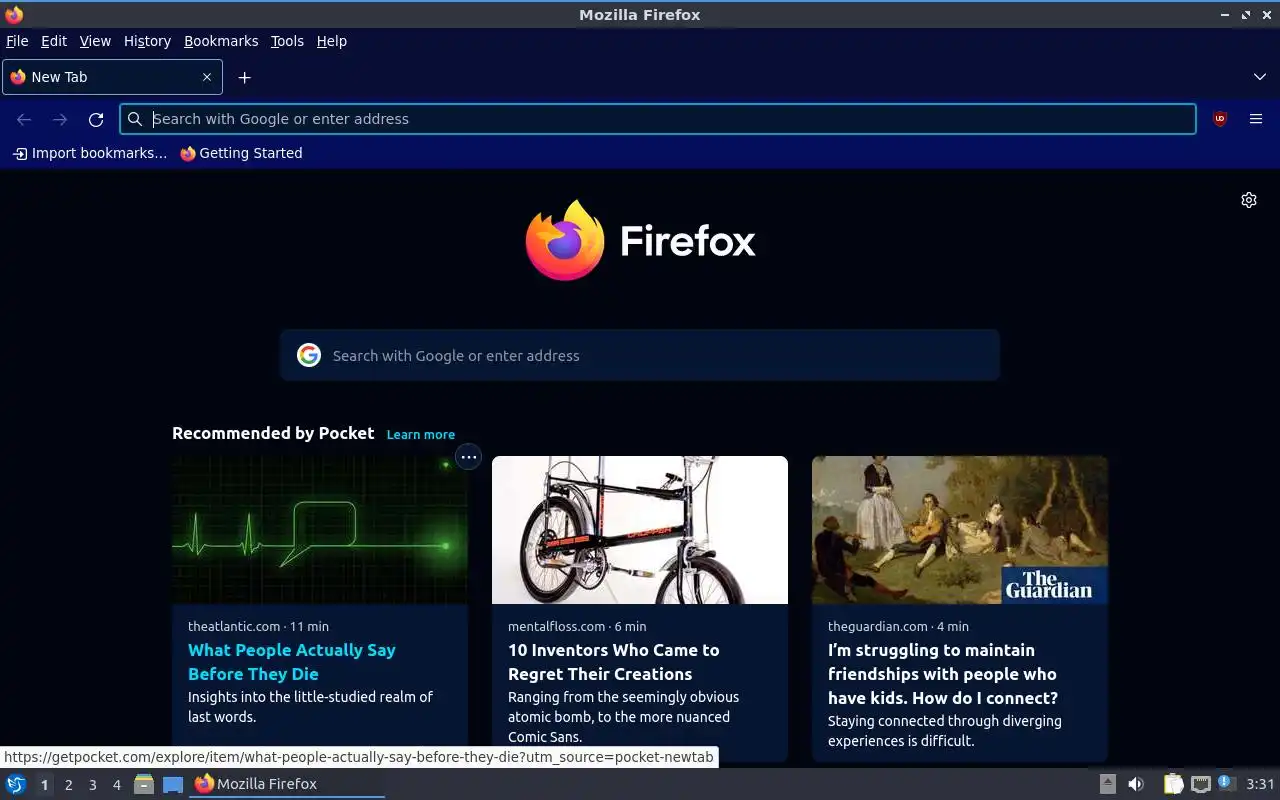
Task: Switch to workspace 4
Action: click(x=117, y=785)
